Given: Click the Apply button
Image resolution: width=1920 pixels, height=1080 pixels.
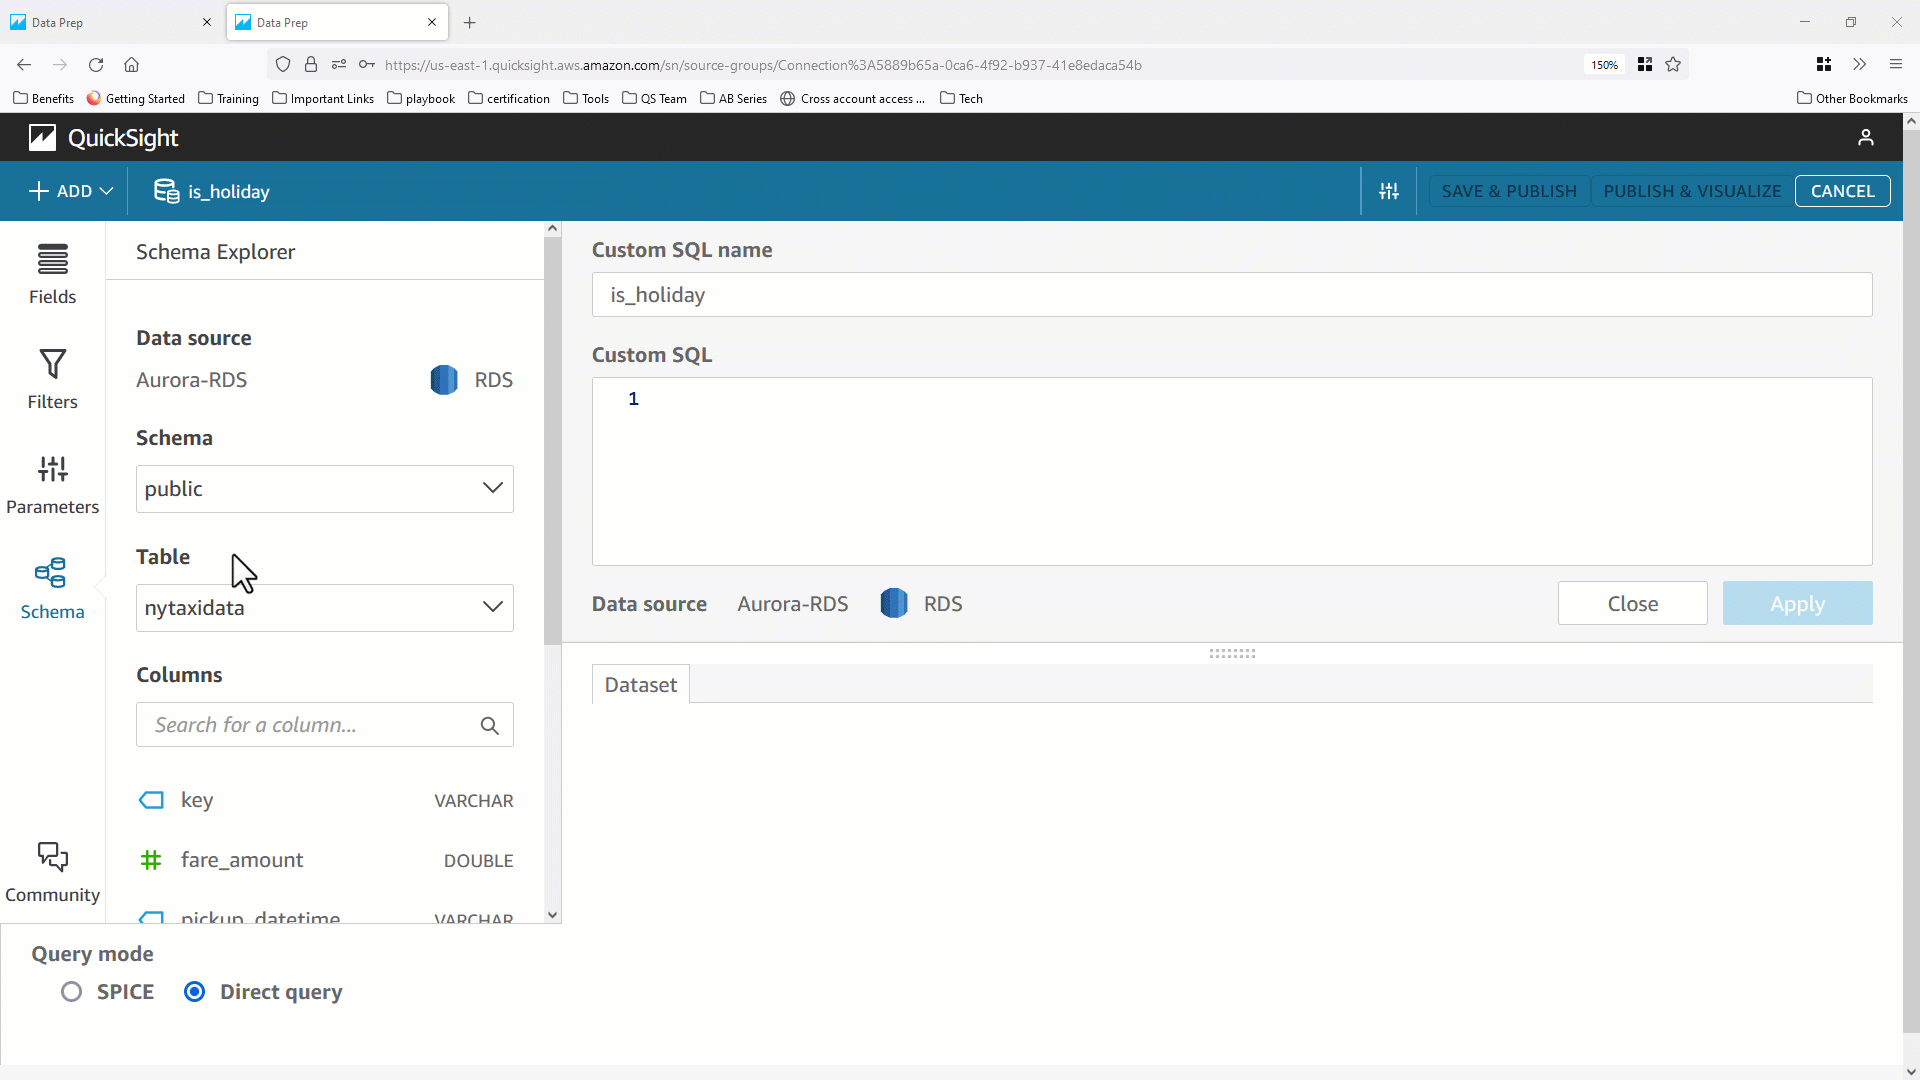Looking at the screenshot, I should (x=1796, y=603).
